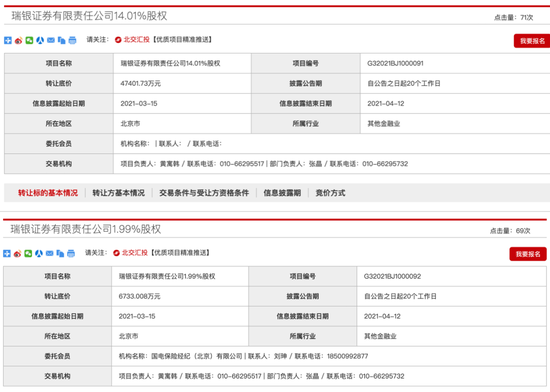The image size is (550, 392).
Task: Copy the link of the 14.01% listing
Action: [x=61, y=40]
